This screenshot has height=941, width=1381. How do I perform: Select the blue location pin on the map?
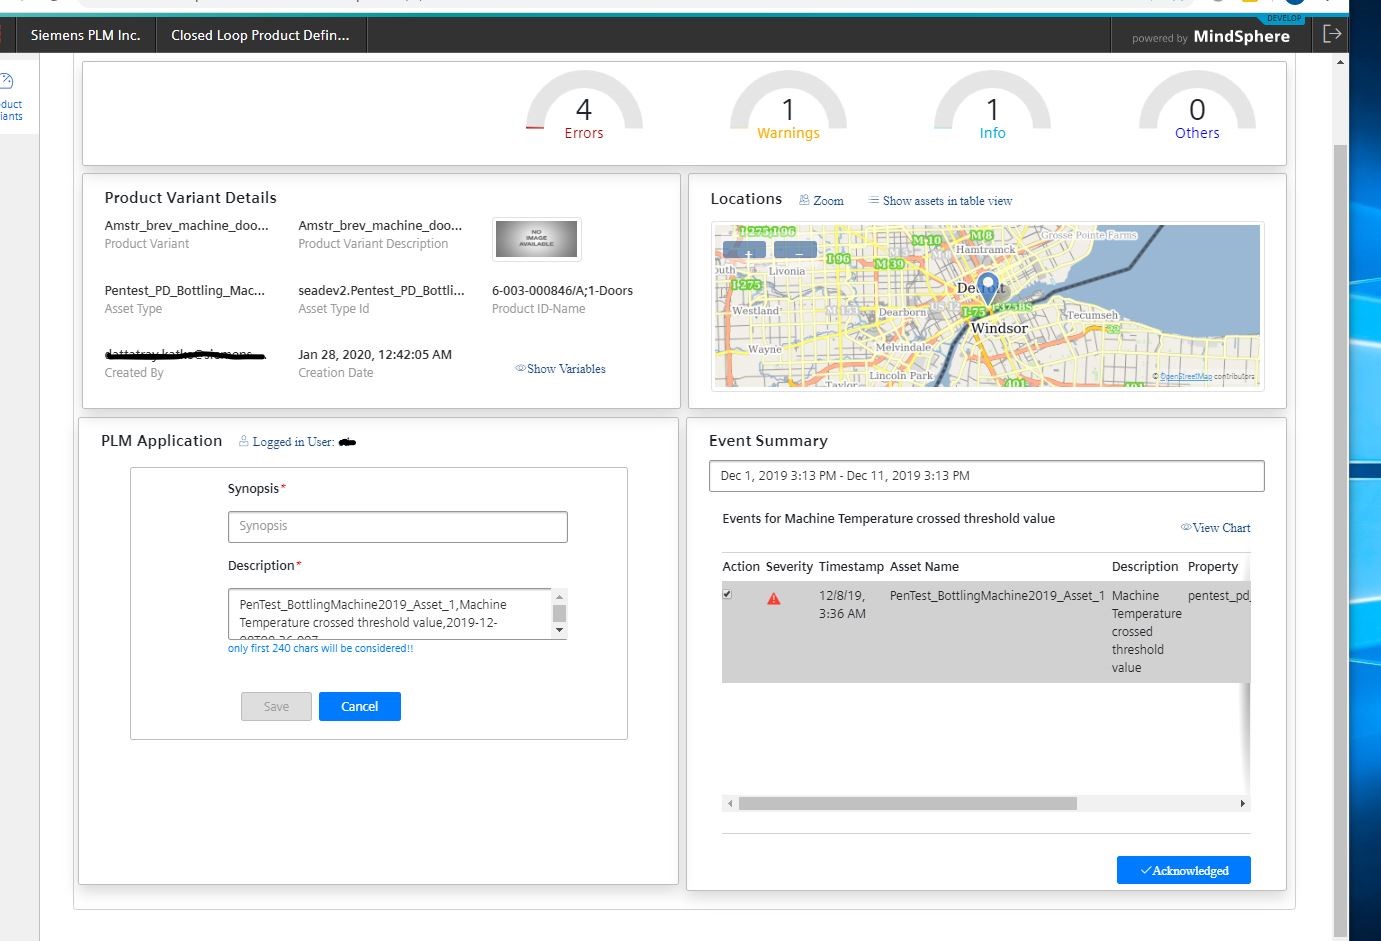[987, 287]
